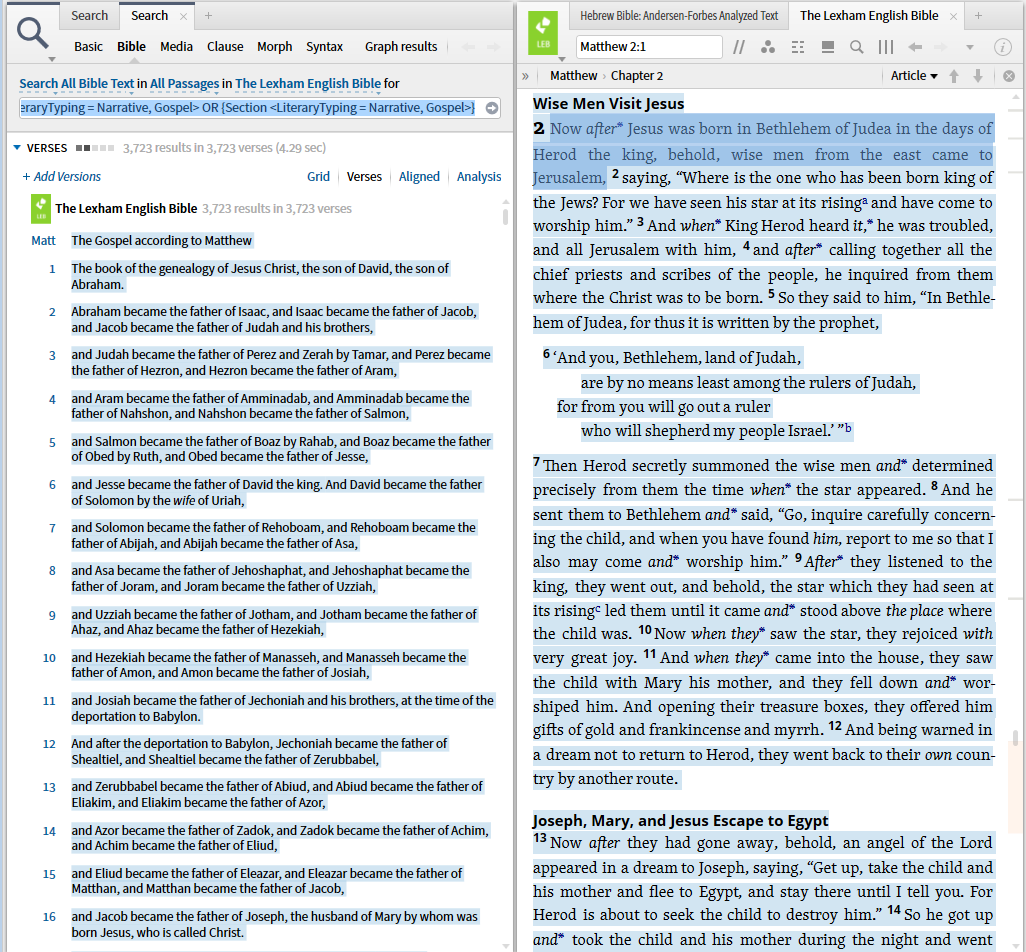
Task: Expand the table of contents chevron
Action: pos(525,76)
